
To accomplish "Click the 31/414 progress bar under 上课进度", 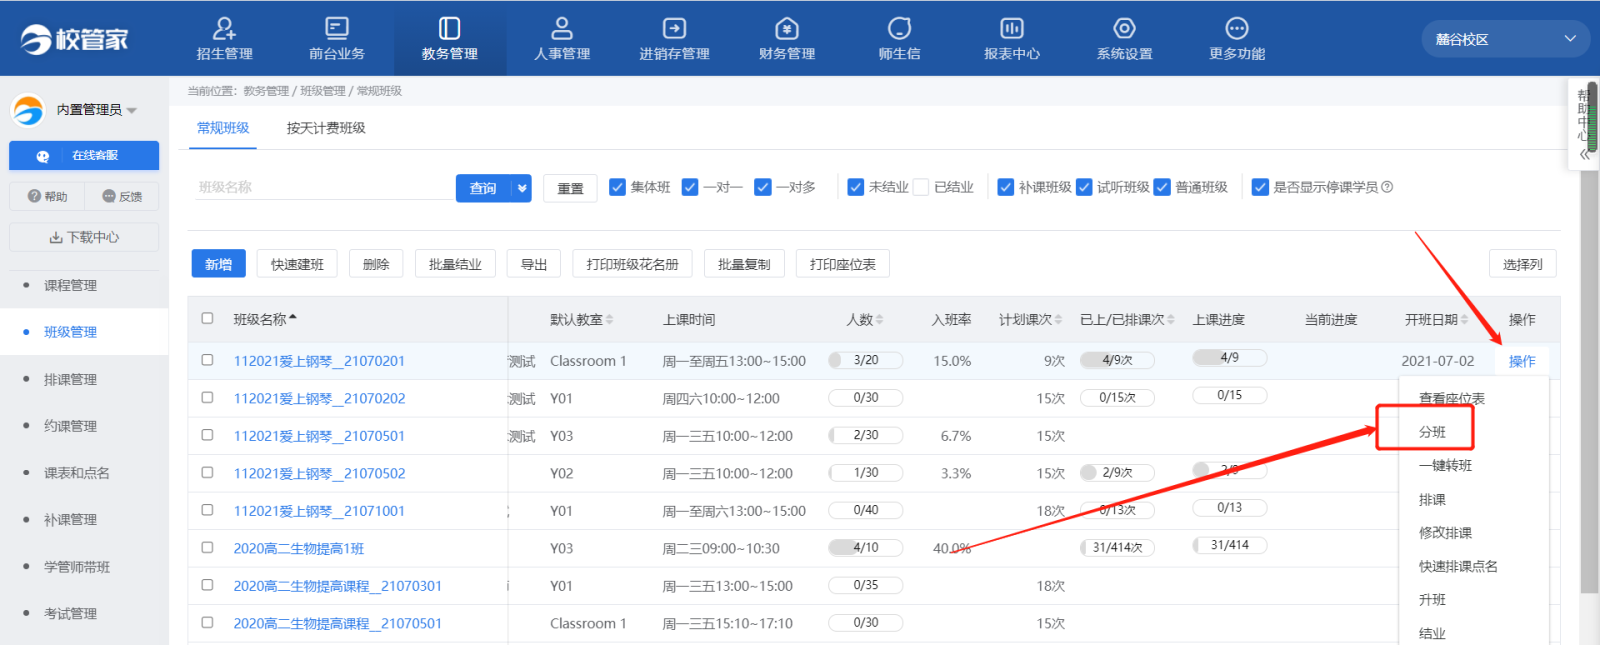I will (1230, 545).
